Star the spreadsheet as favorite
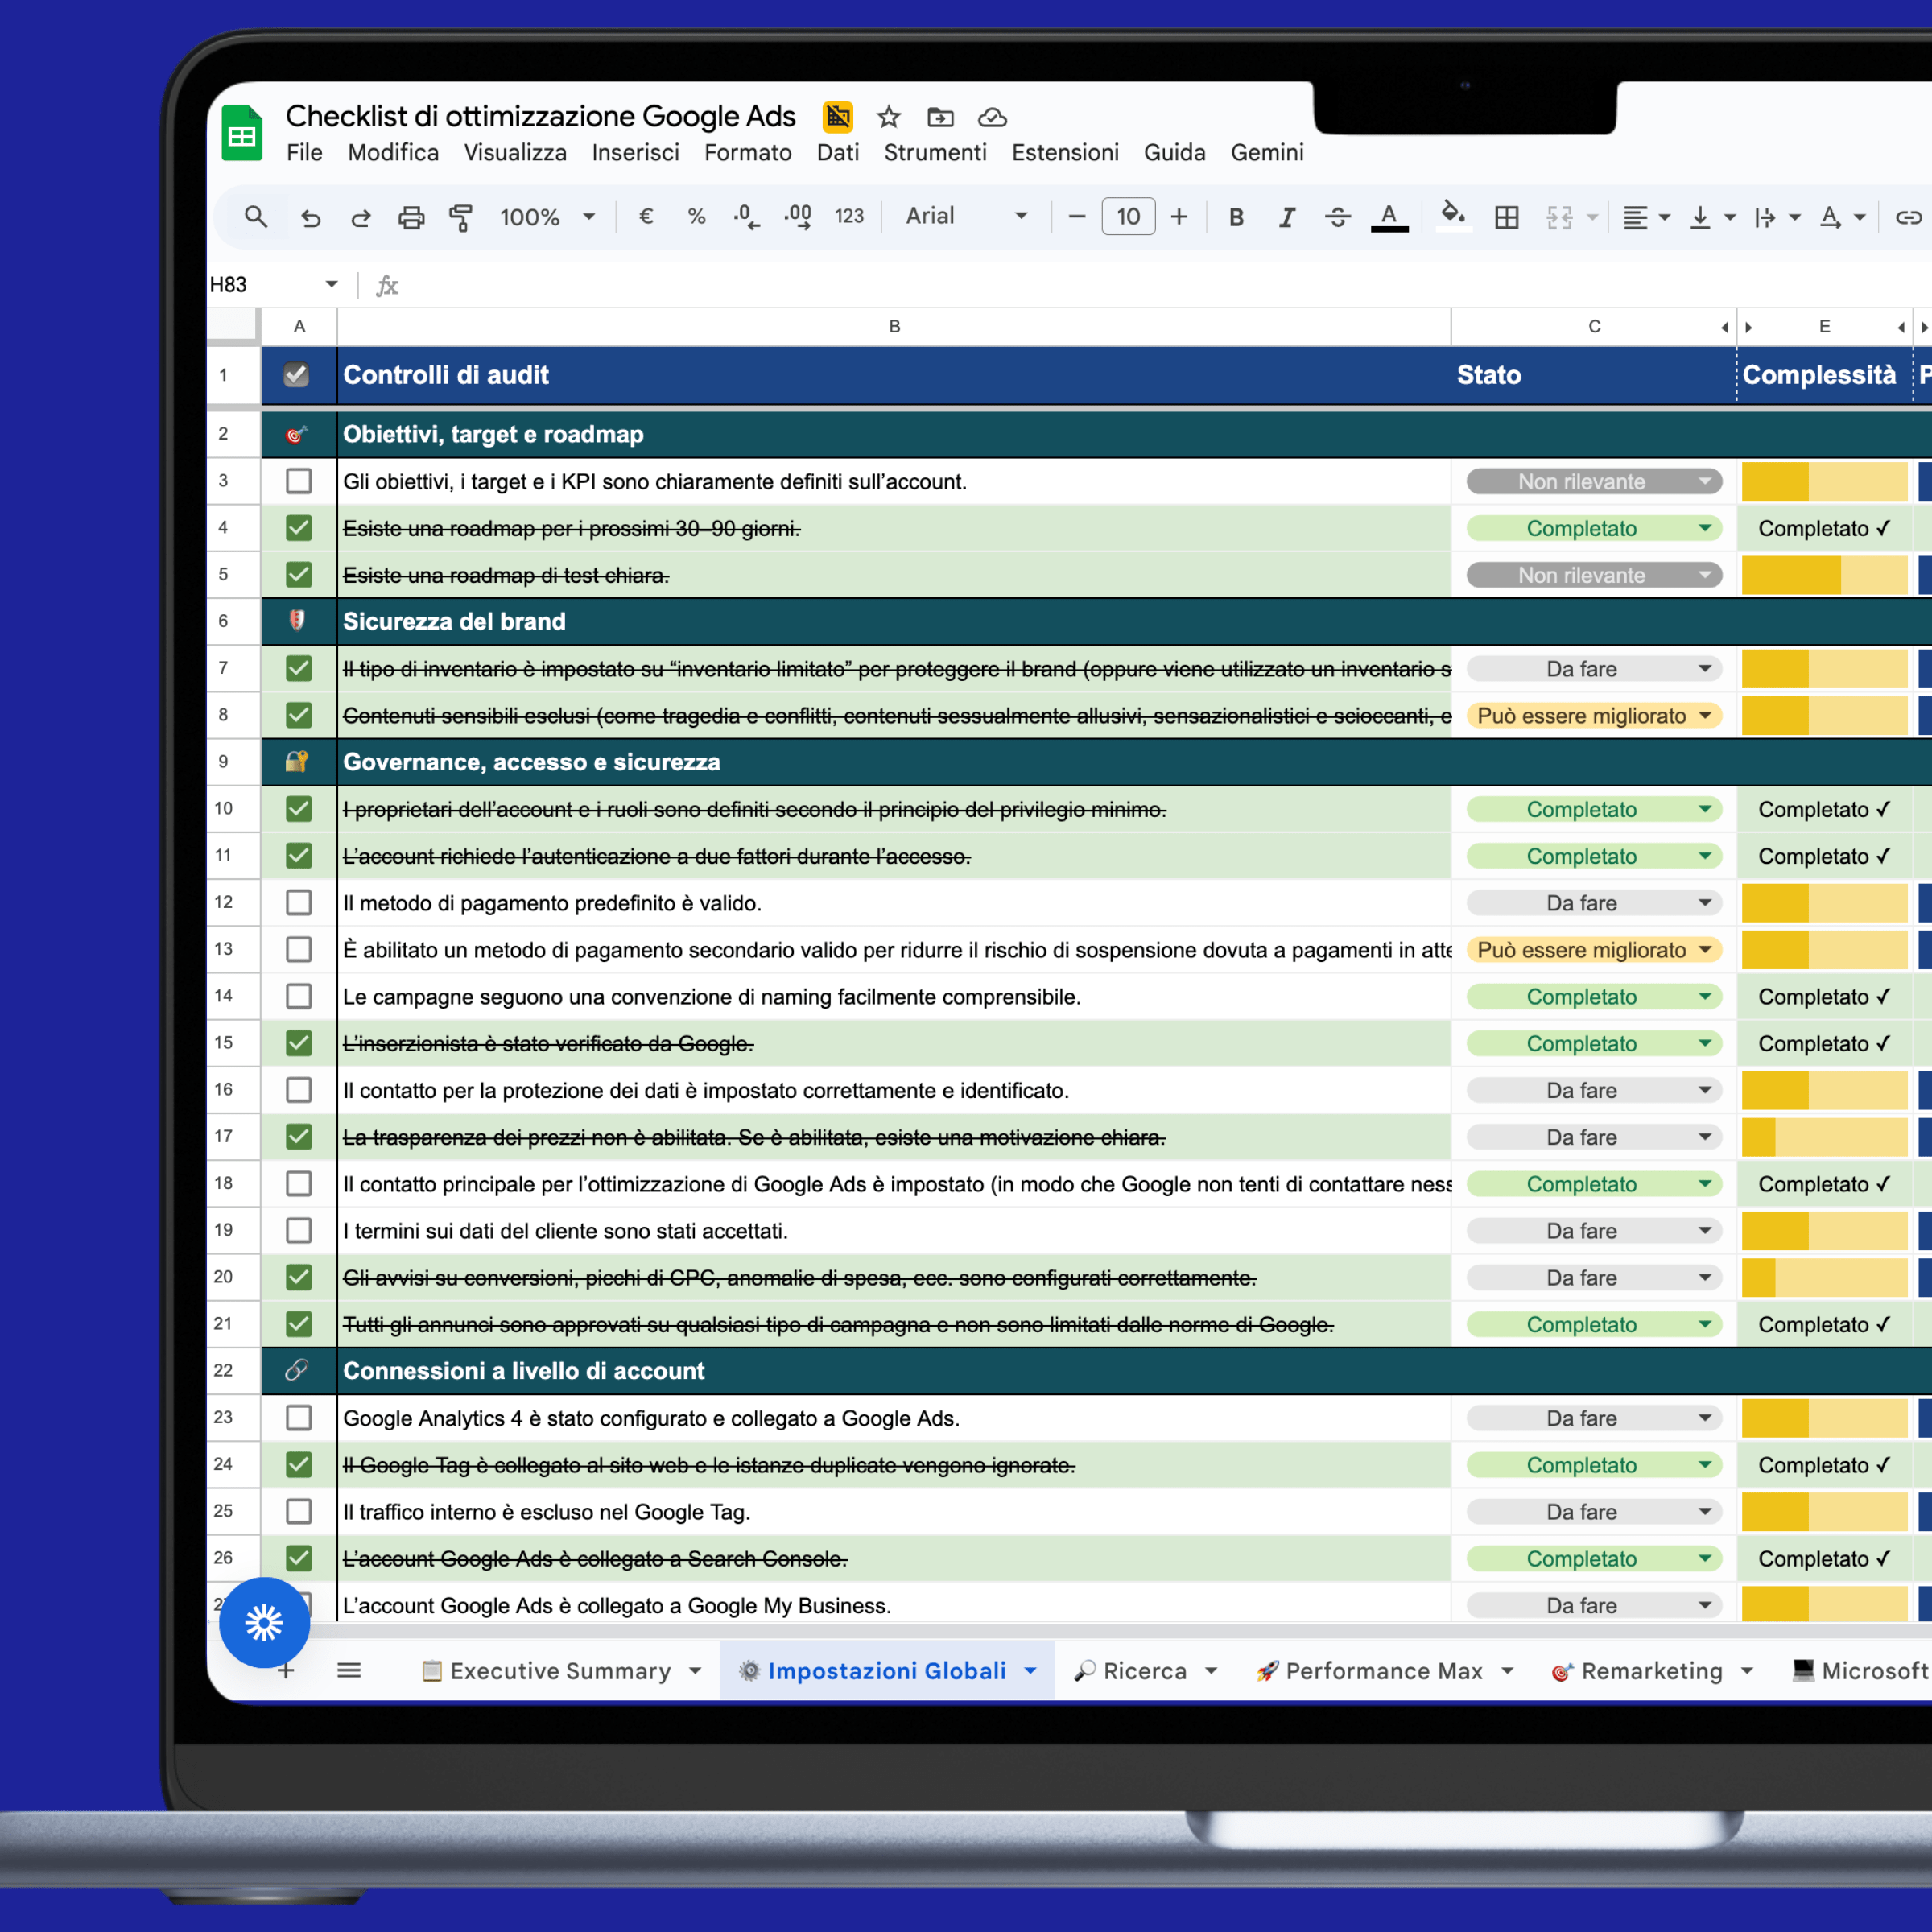 (x=888, y=117)
